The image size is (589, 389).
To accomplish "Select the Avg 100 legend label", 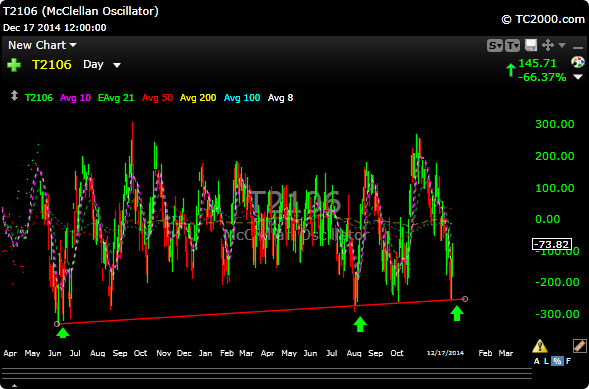I will pyautogui.click(x=242, y=98).
